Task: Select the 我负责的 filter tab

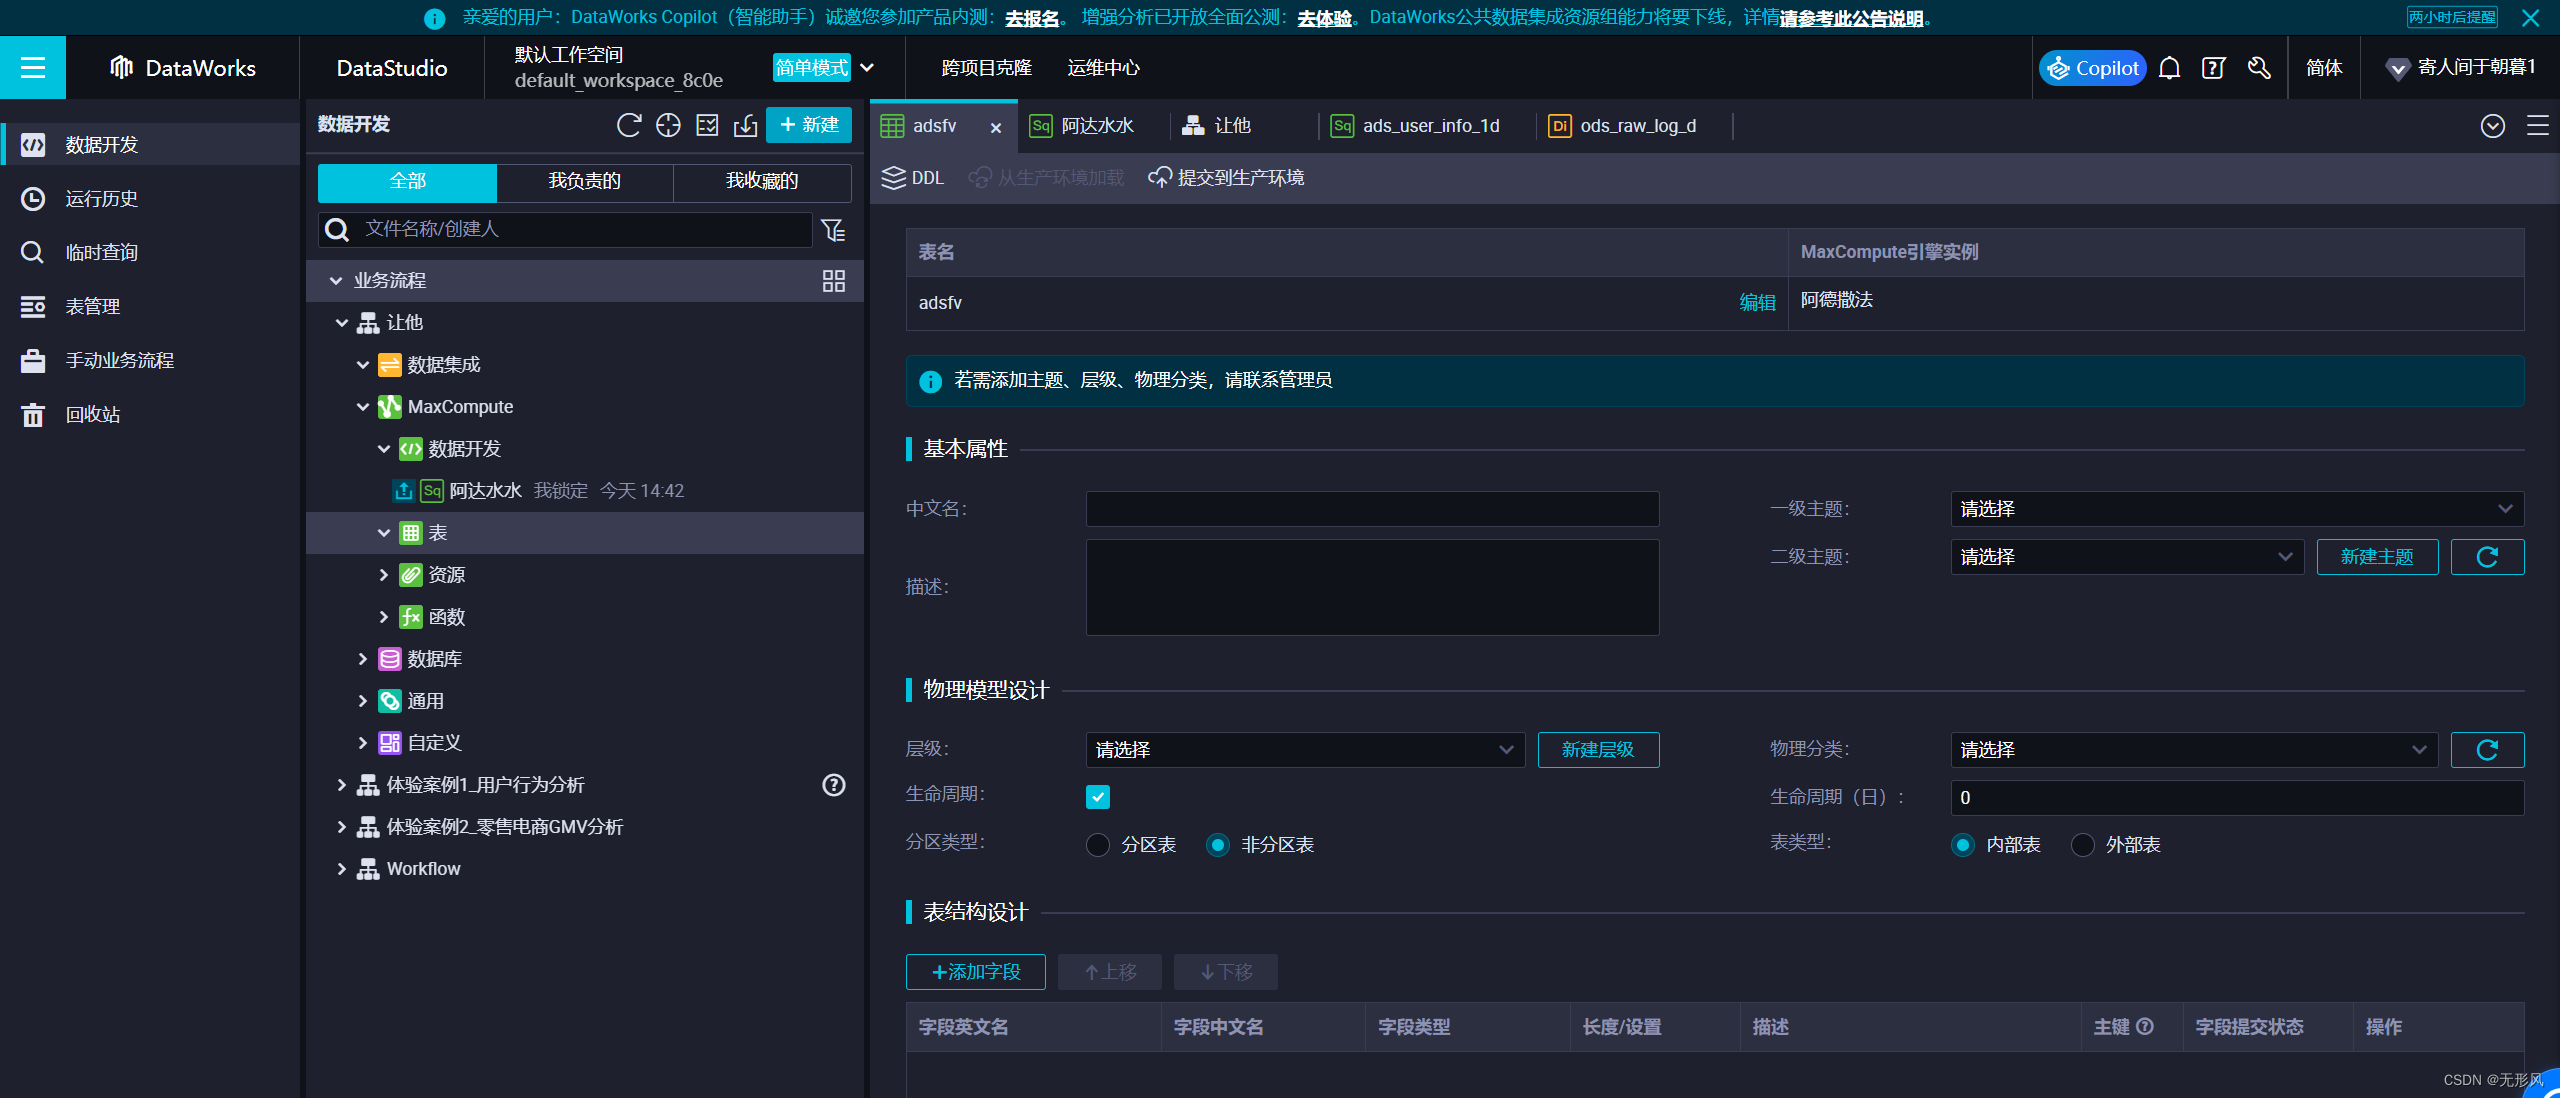Action: [x=585, y=181]
